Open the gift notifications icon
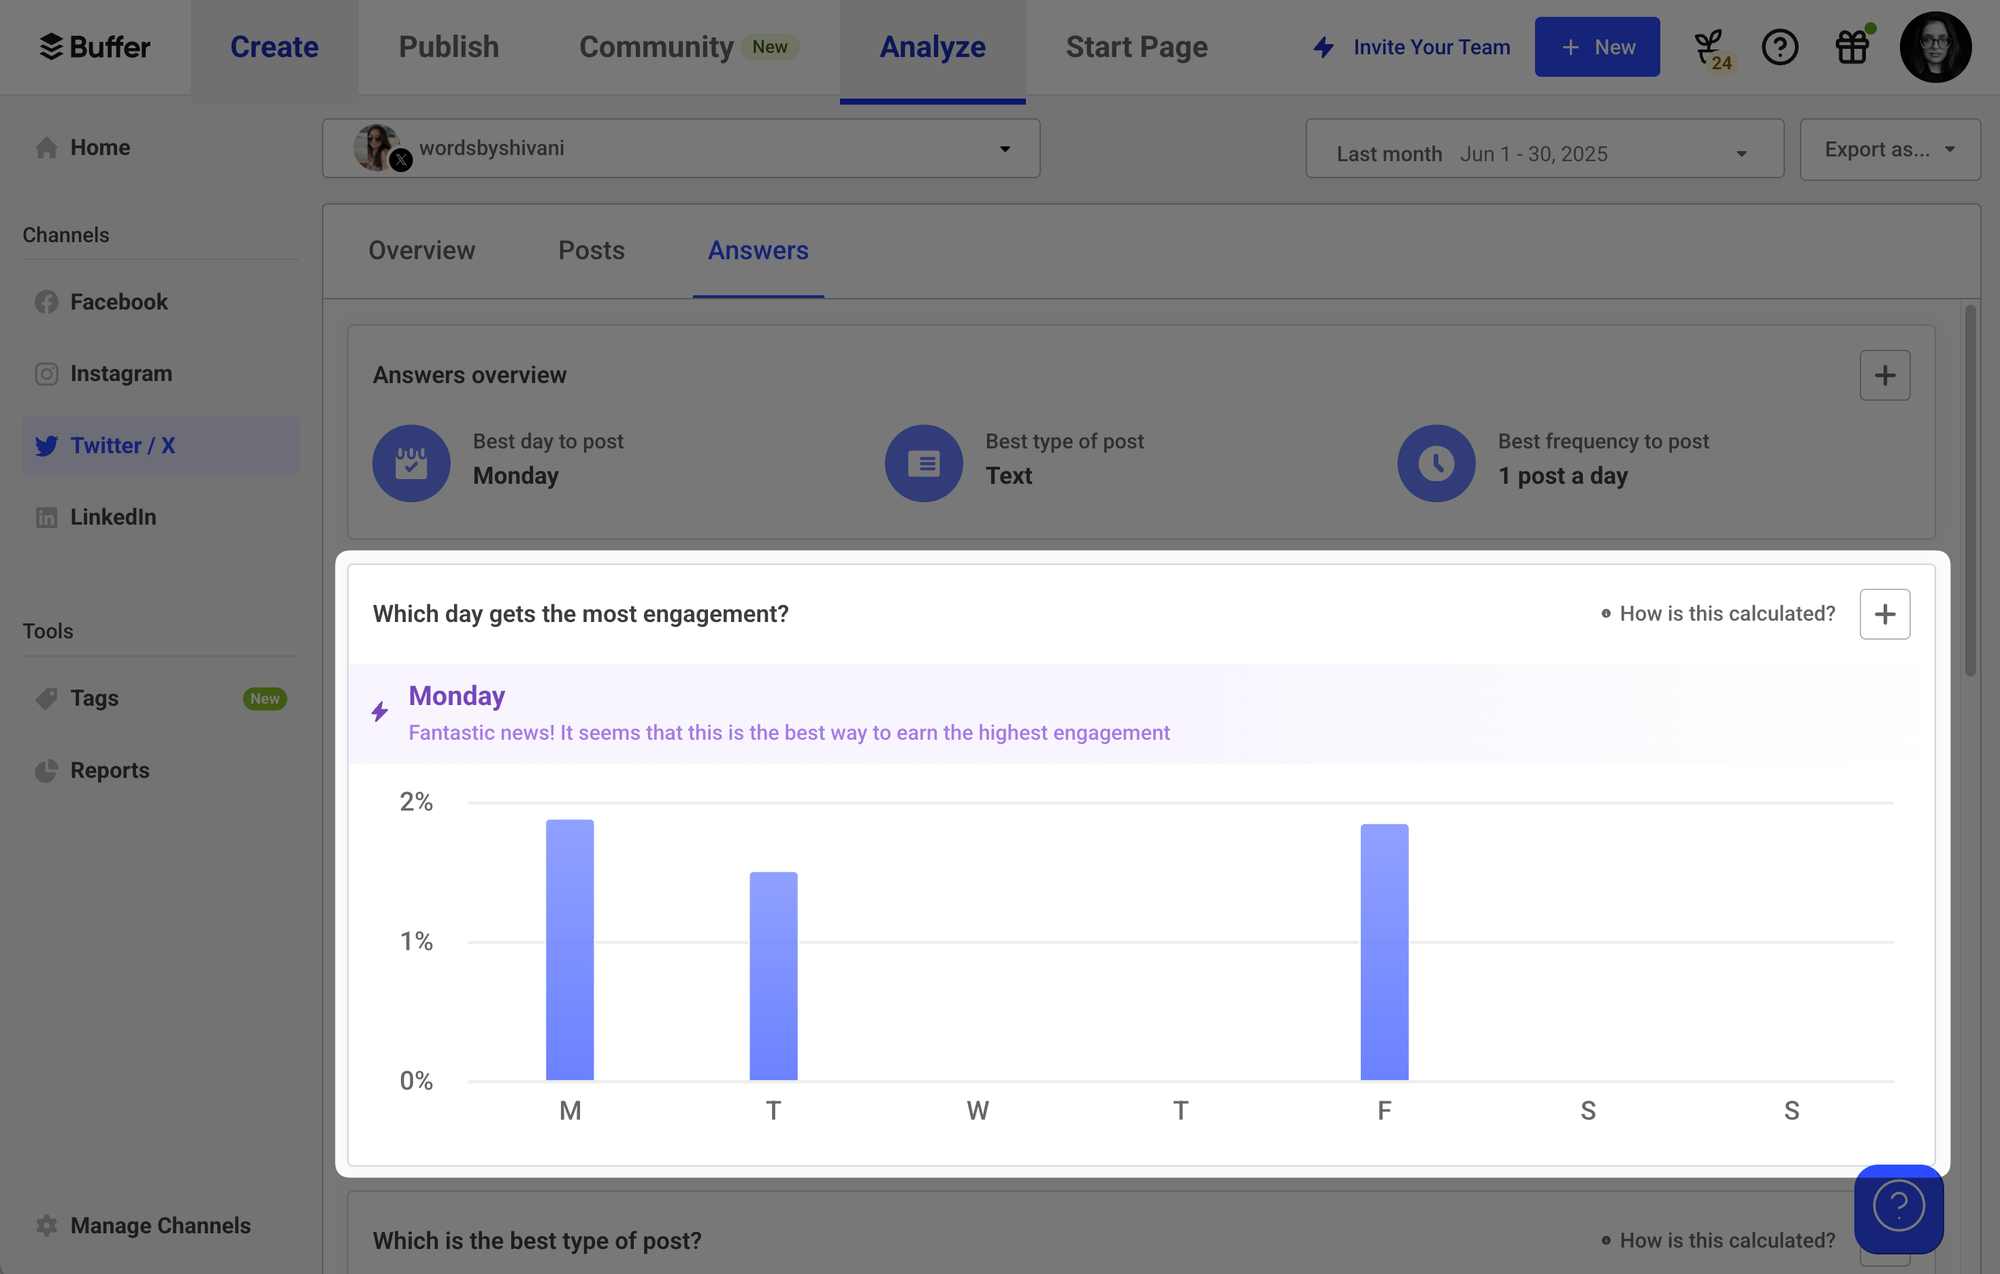 tap(1851, 46)
